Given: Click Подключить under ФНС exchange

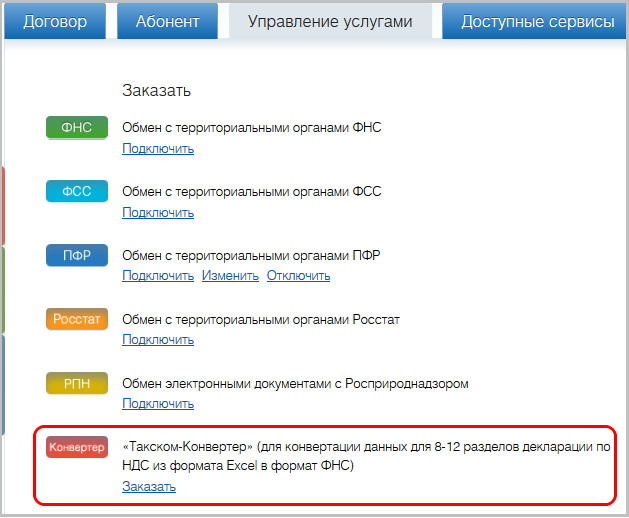Looking at the screenshot, I should point(158,149).
